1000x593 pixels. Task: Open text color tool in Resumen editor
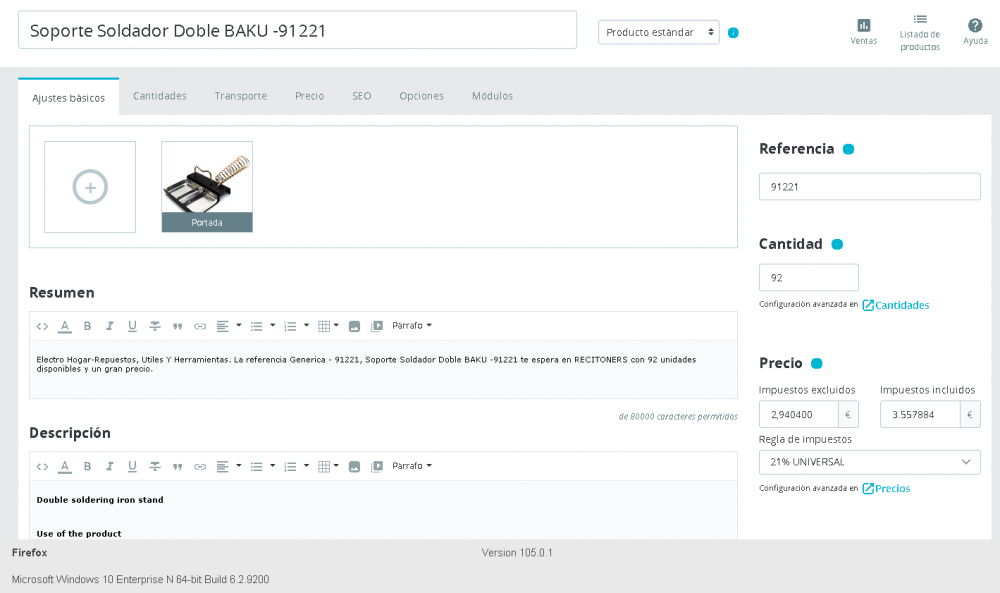click(x=64, y=326)
